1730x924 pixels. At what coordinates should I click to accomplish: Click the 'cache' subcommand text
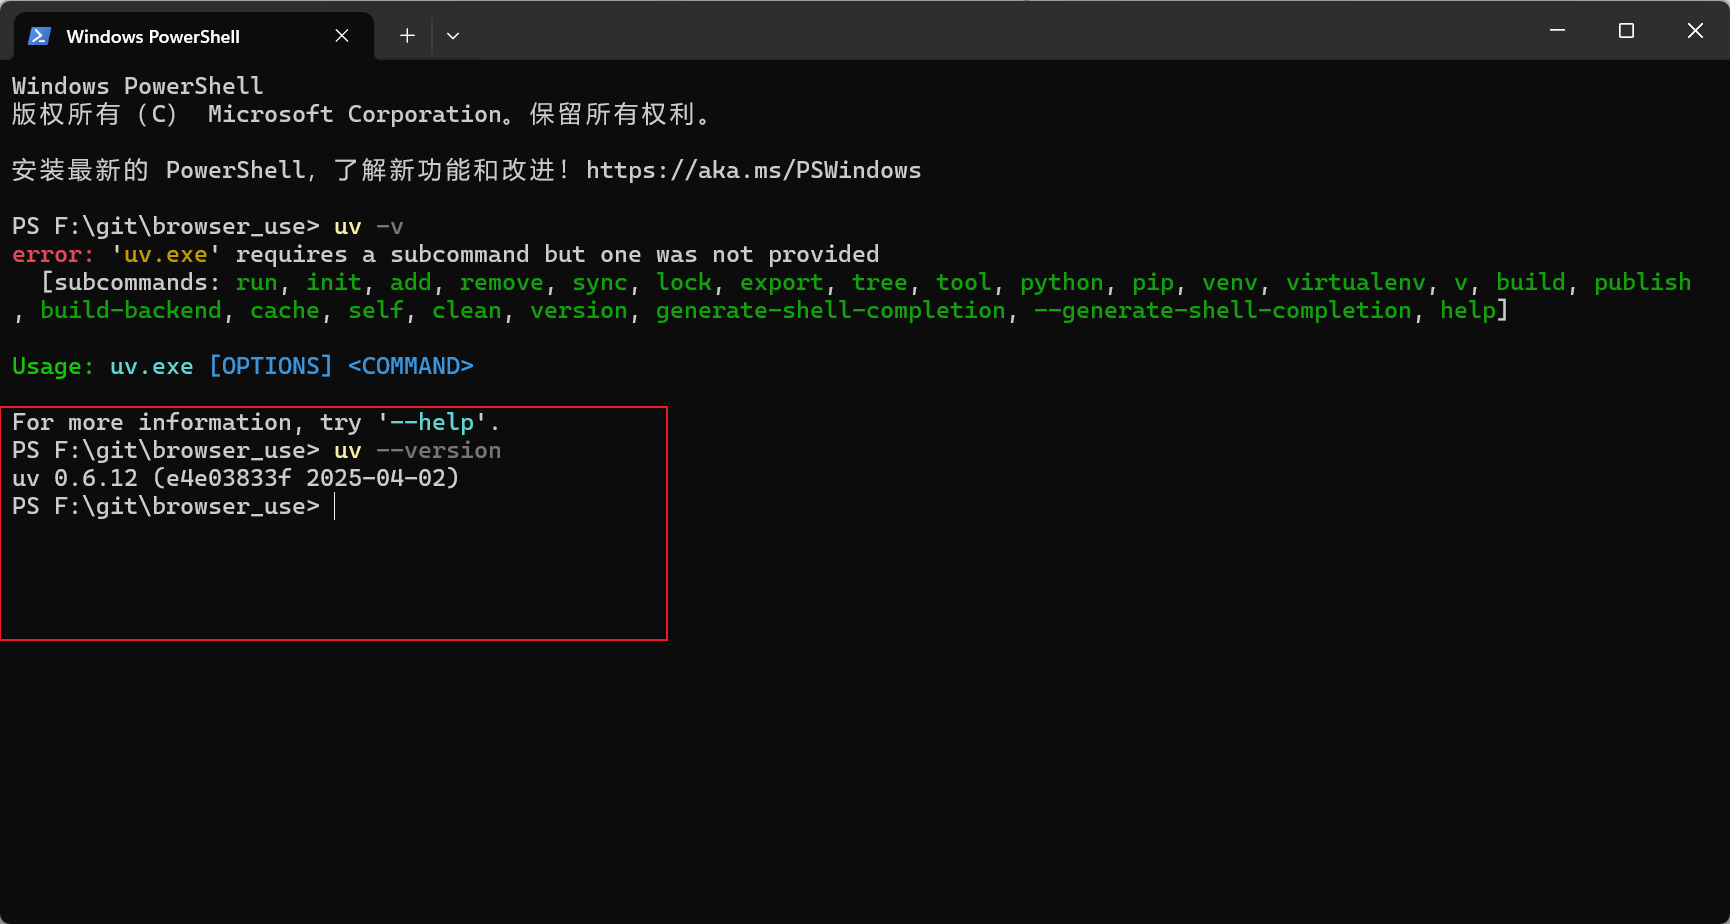pos(284,310)
